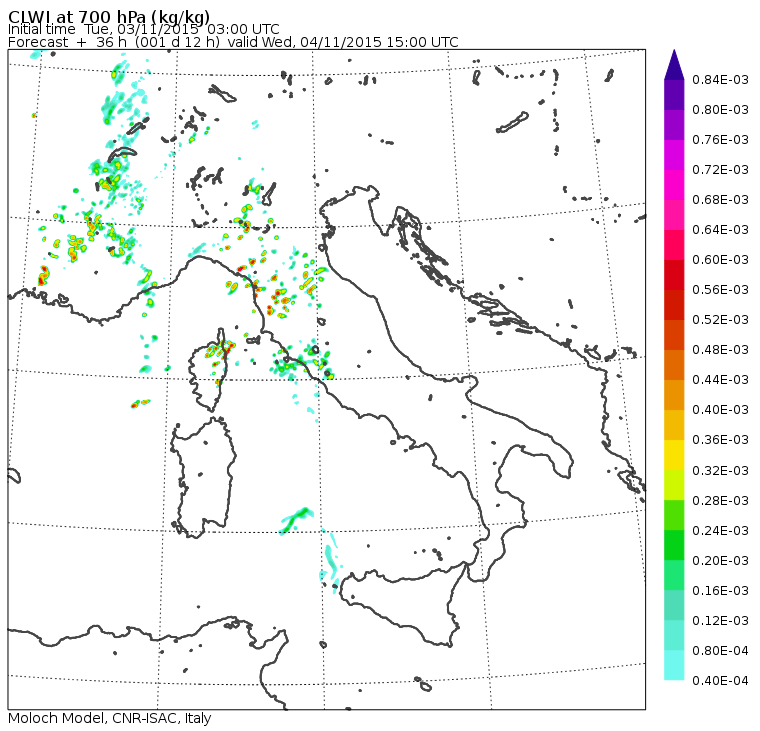Click the 0.80E-03 colorbar label
The image size is (760, 731).
[x=720, y=110]
